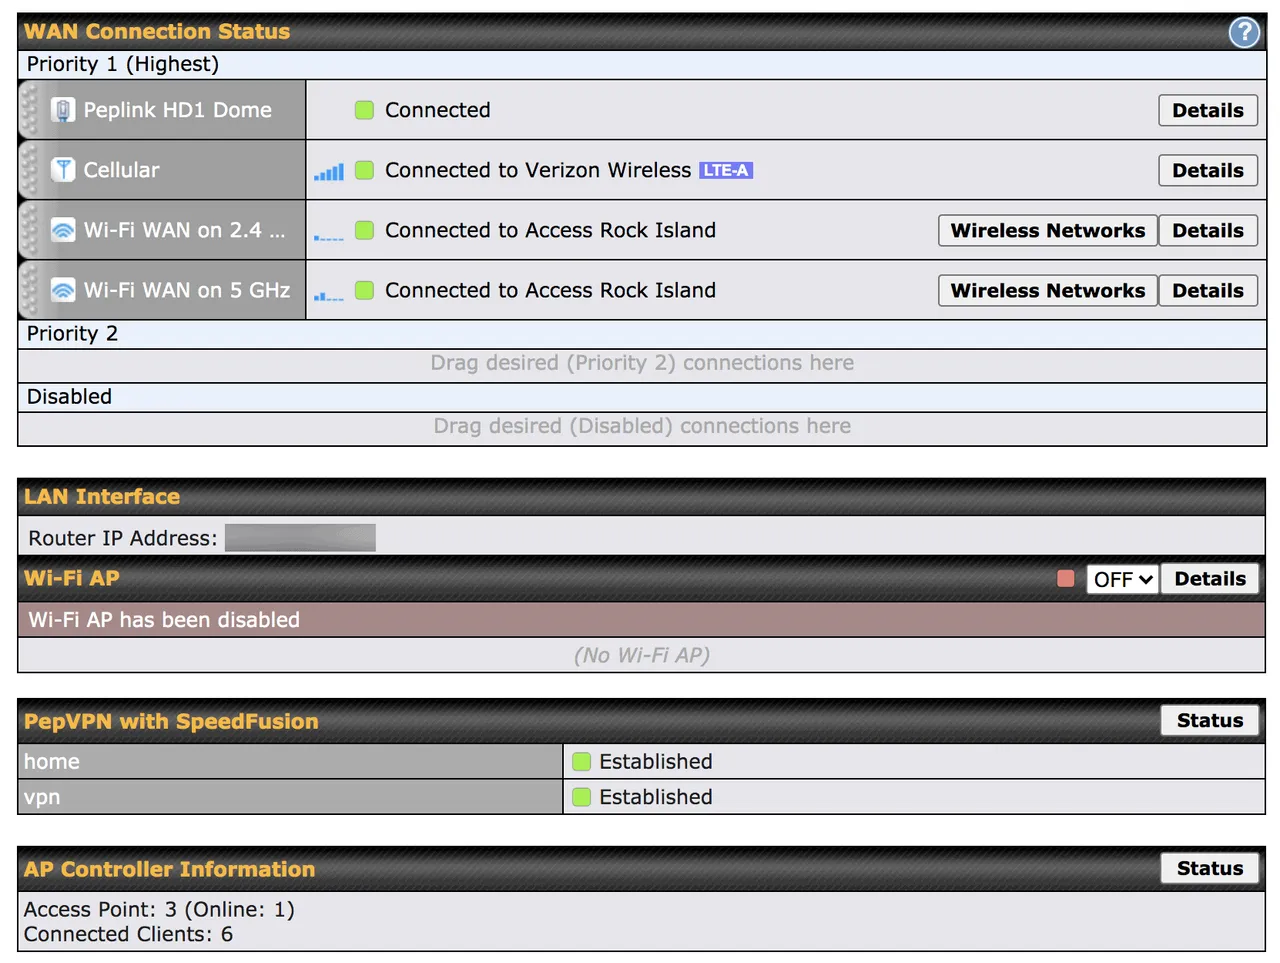
Task: Open Wi-Fi AP Details
Action: click(x=1209, y=579)
